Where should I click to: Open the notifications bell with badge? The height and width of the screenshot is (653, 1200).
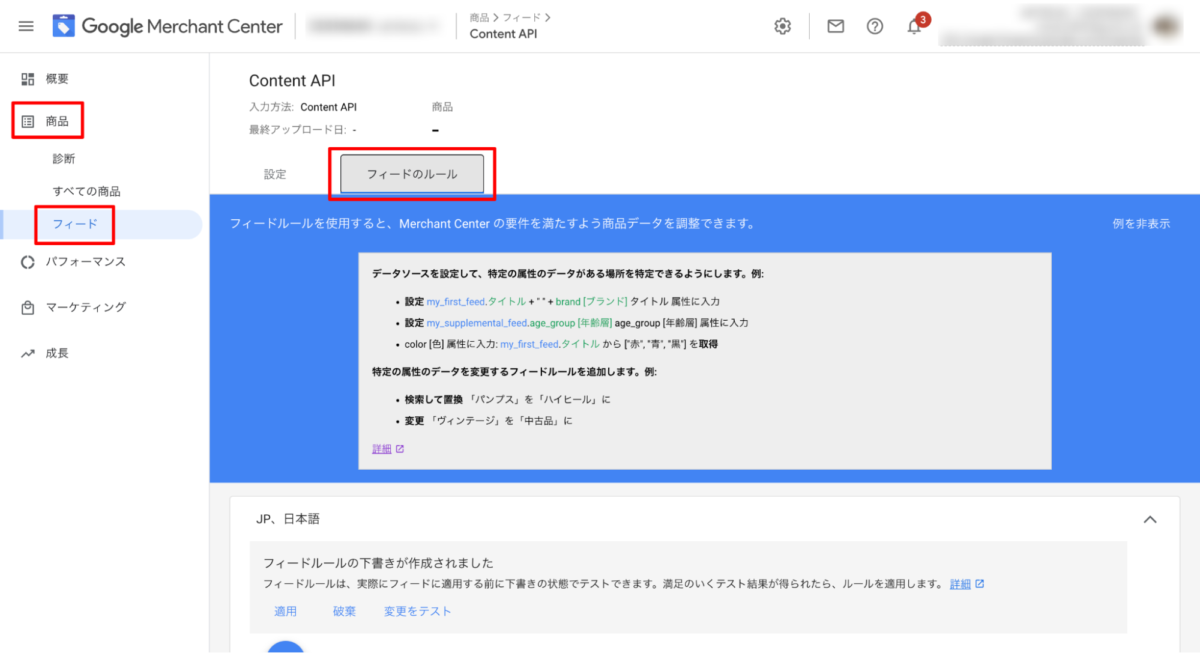point(916,25)
